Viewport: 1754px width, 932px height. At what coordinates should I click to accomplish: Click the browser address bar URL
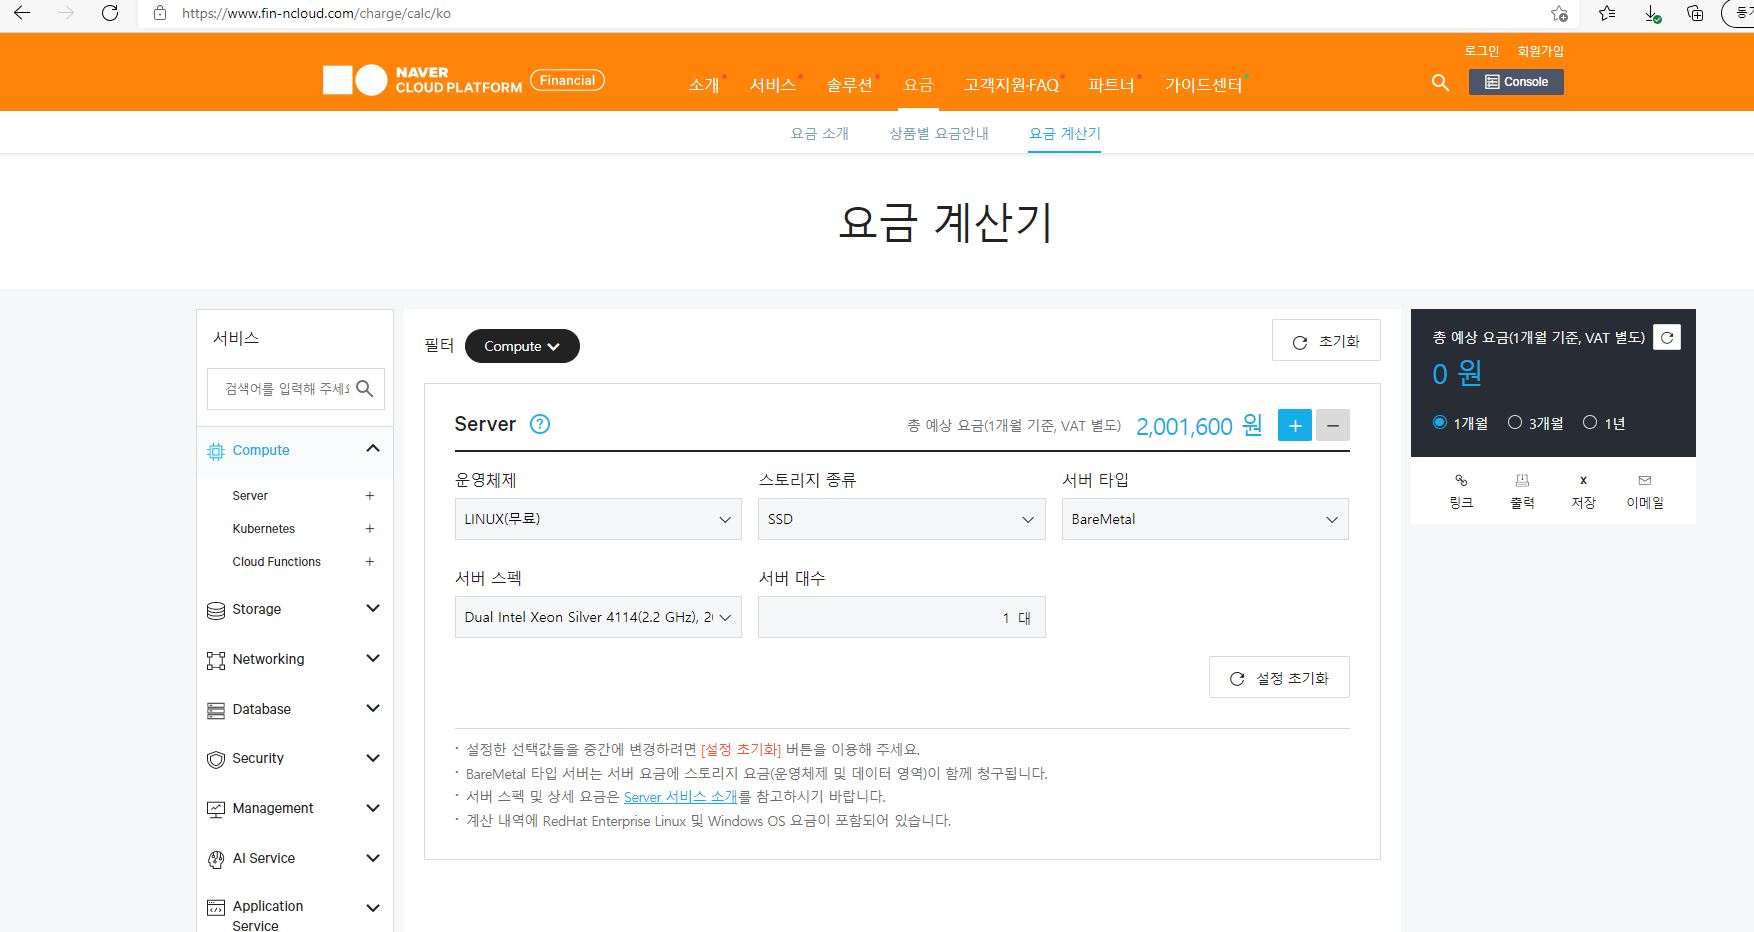[x=316, y=14]
